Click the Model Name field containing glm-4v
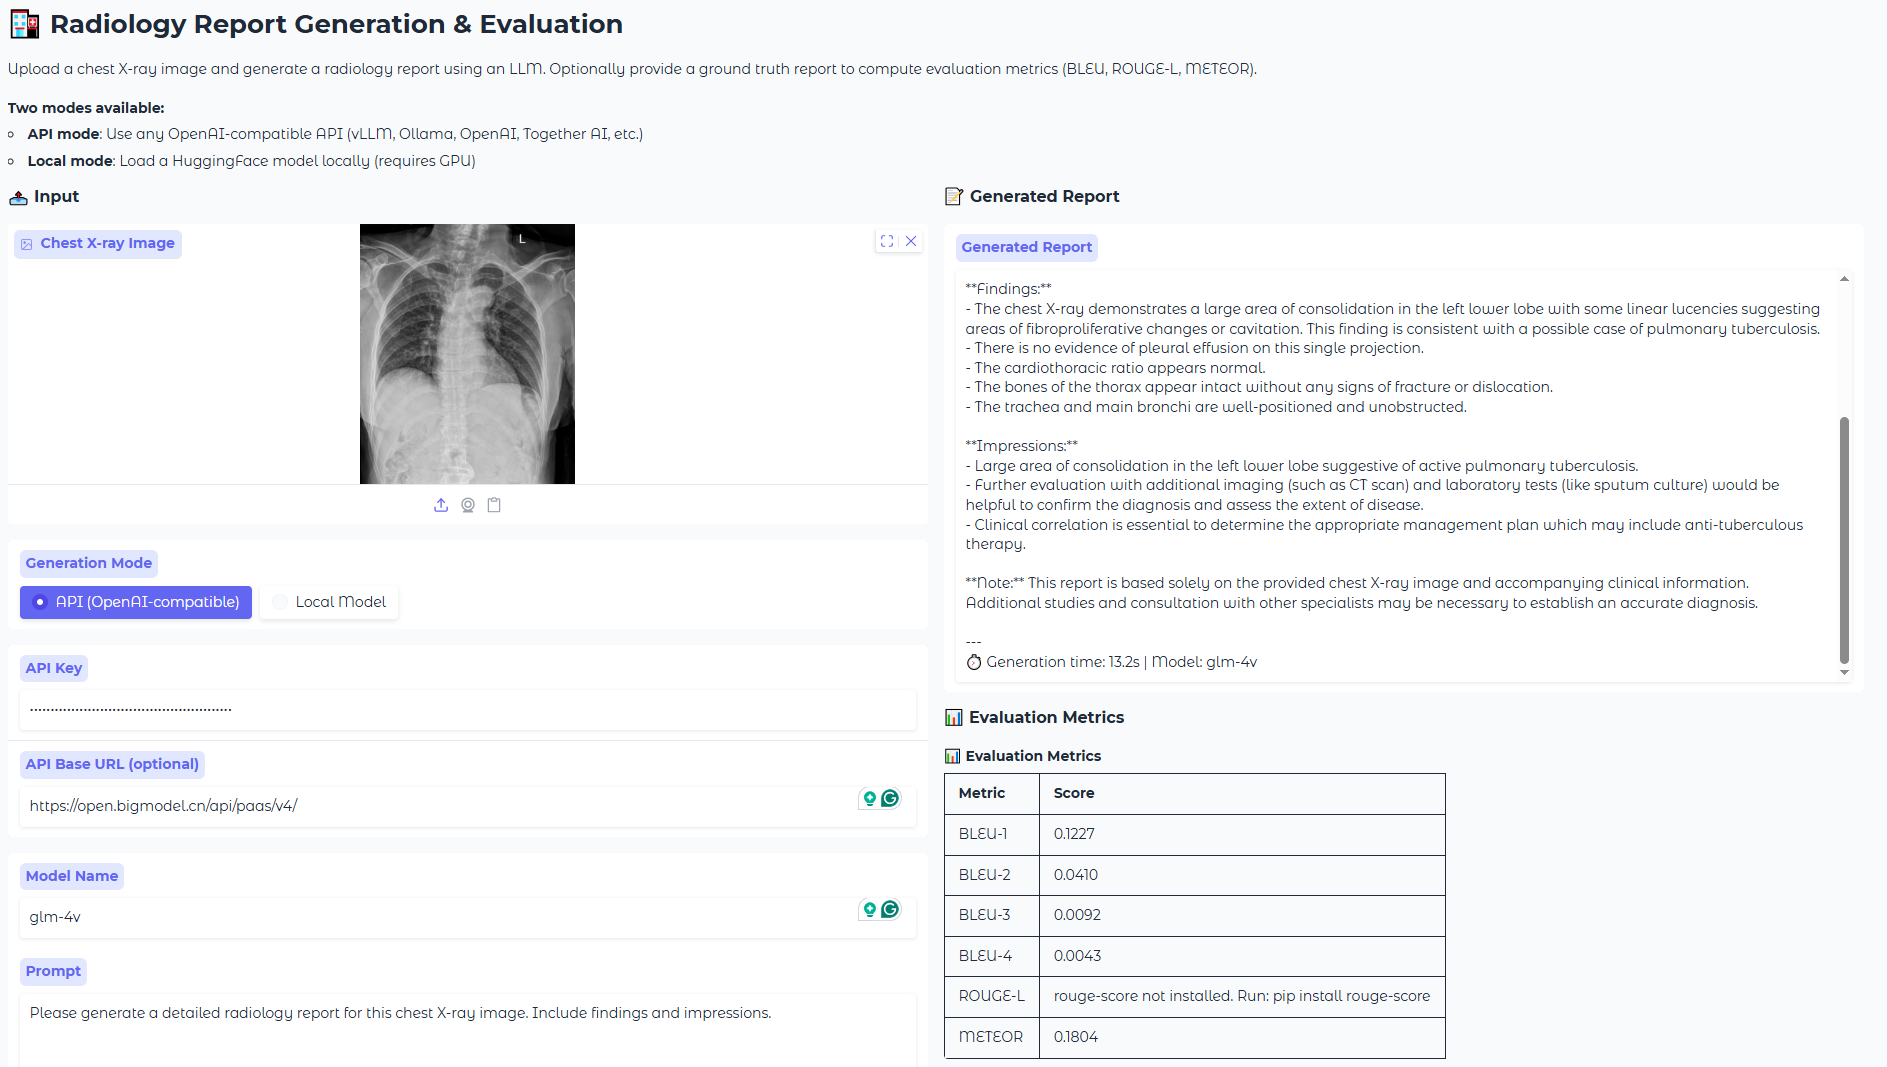The width and height of the screenshot is (1887, 1067). pos(468,917)
